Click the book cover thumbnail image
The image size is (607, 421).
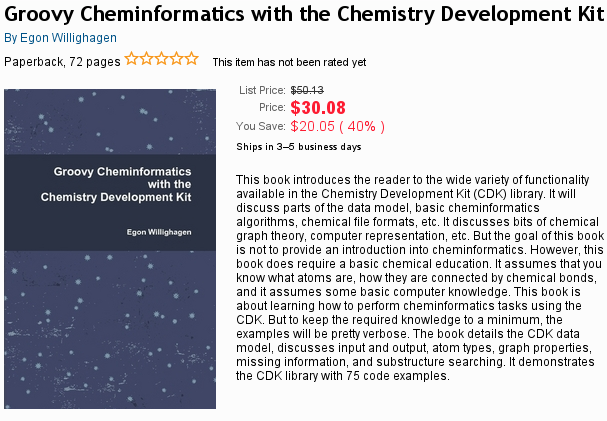coord(110,249)
